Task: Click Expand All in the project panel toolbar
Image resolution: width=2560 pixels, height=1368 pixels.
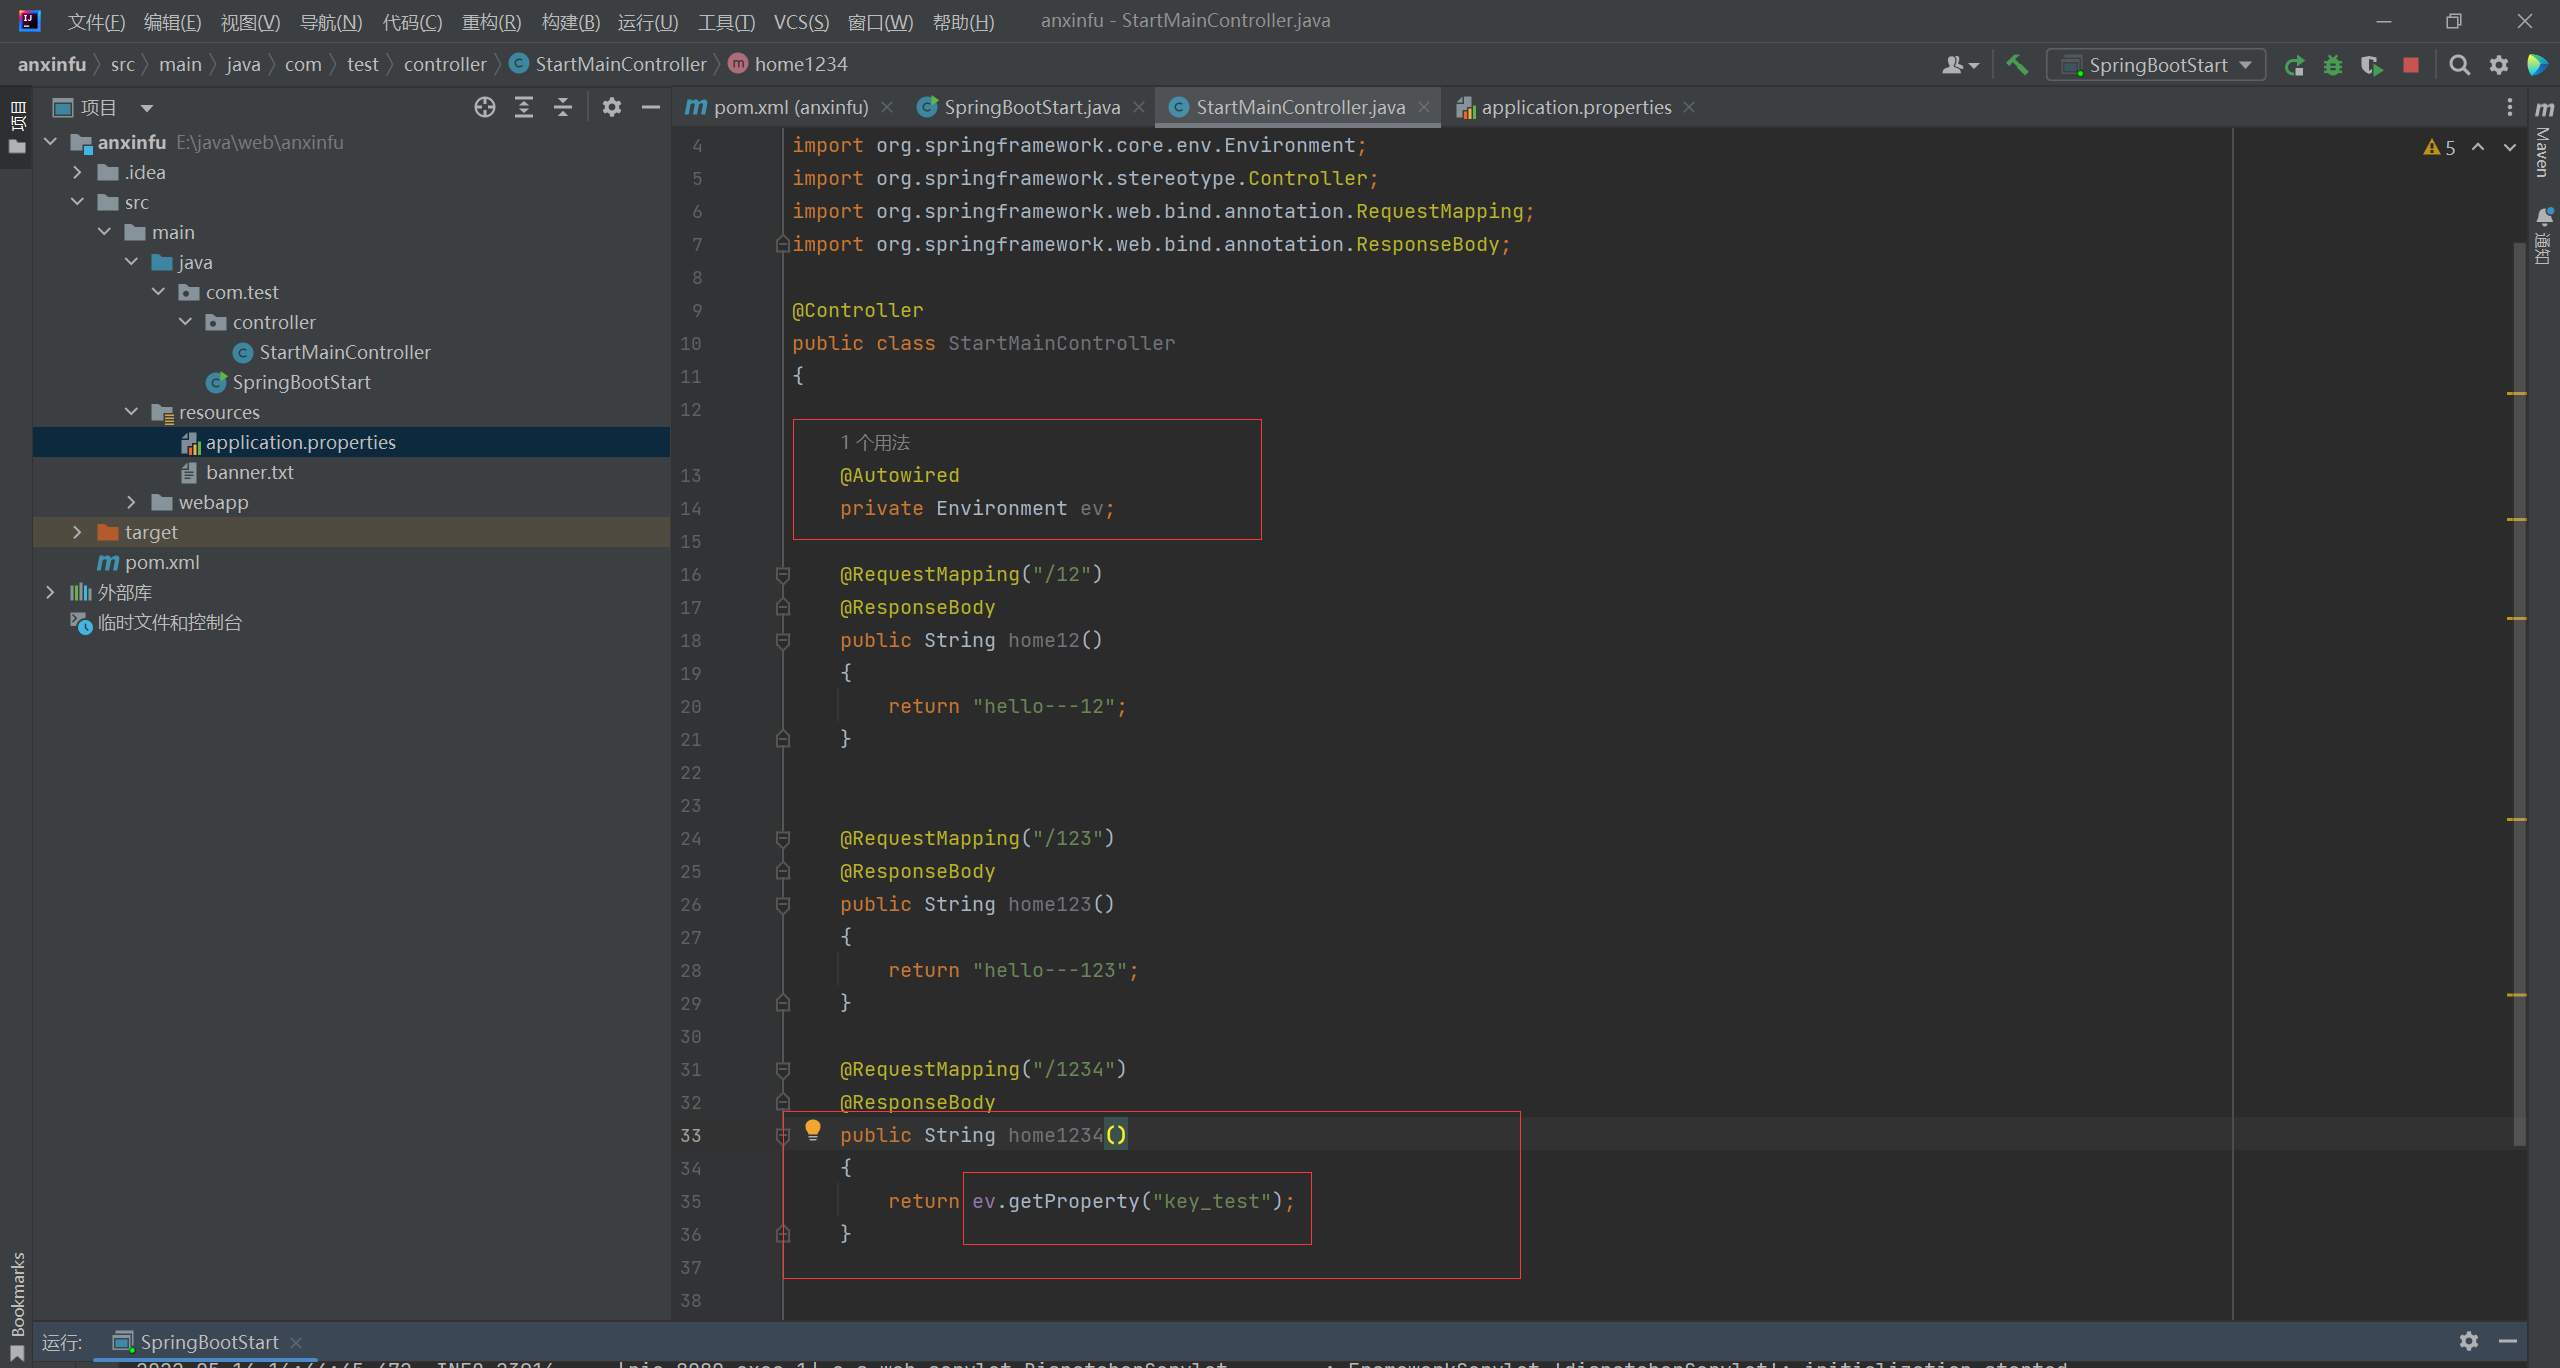Action: click(x=524, y=107)
